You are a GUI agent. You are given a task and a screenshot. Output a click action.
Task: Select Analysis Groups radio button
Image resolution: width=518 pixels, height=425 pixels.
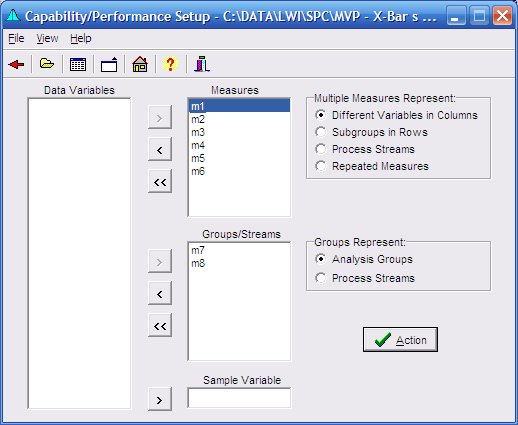(x=364, y=259)
